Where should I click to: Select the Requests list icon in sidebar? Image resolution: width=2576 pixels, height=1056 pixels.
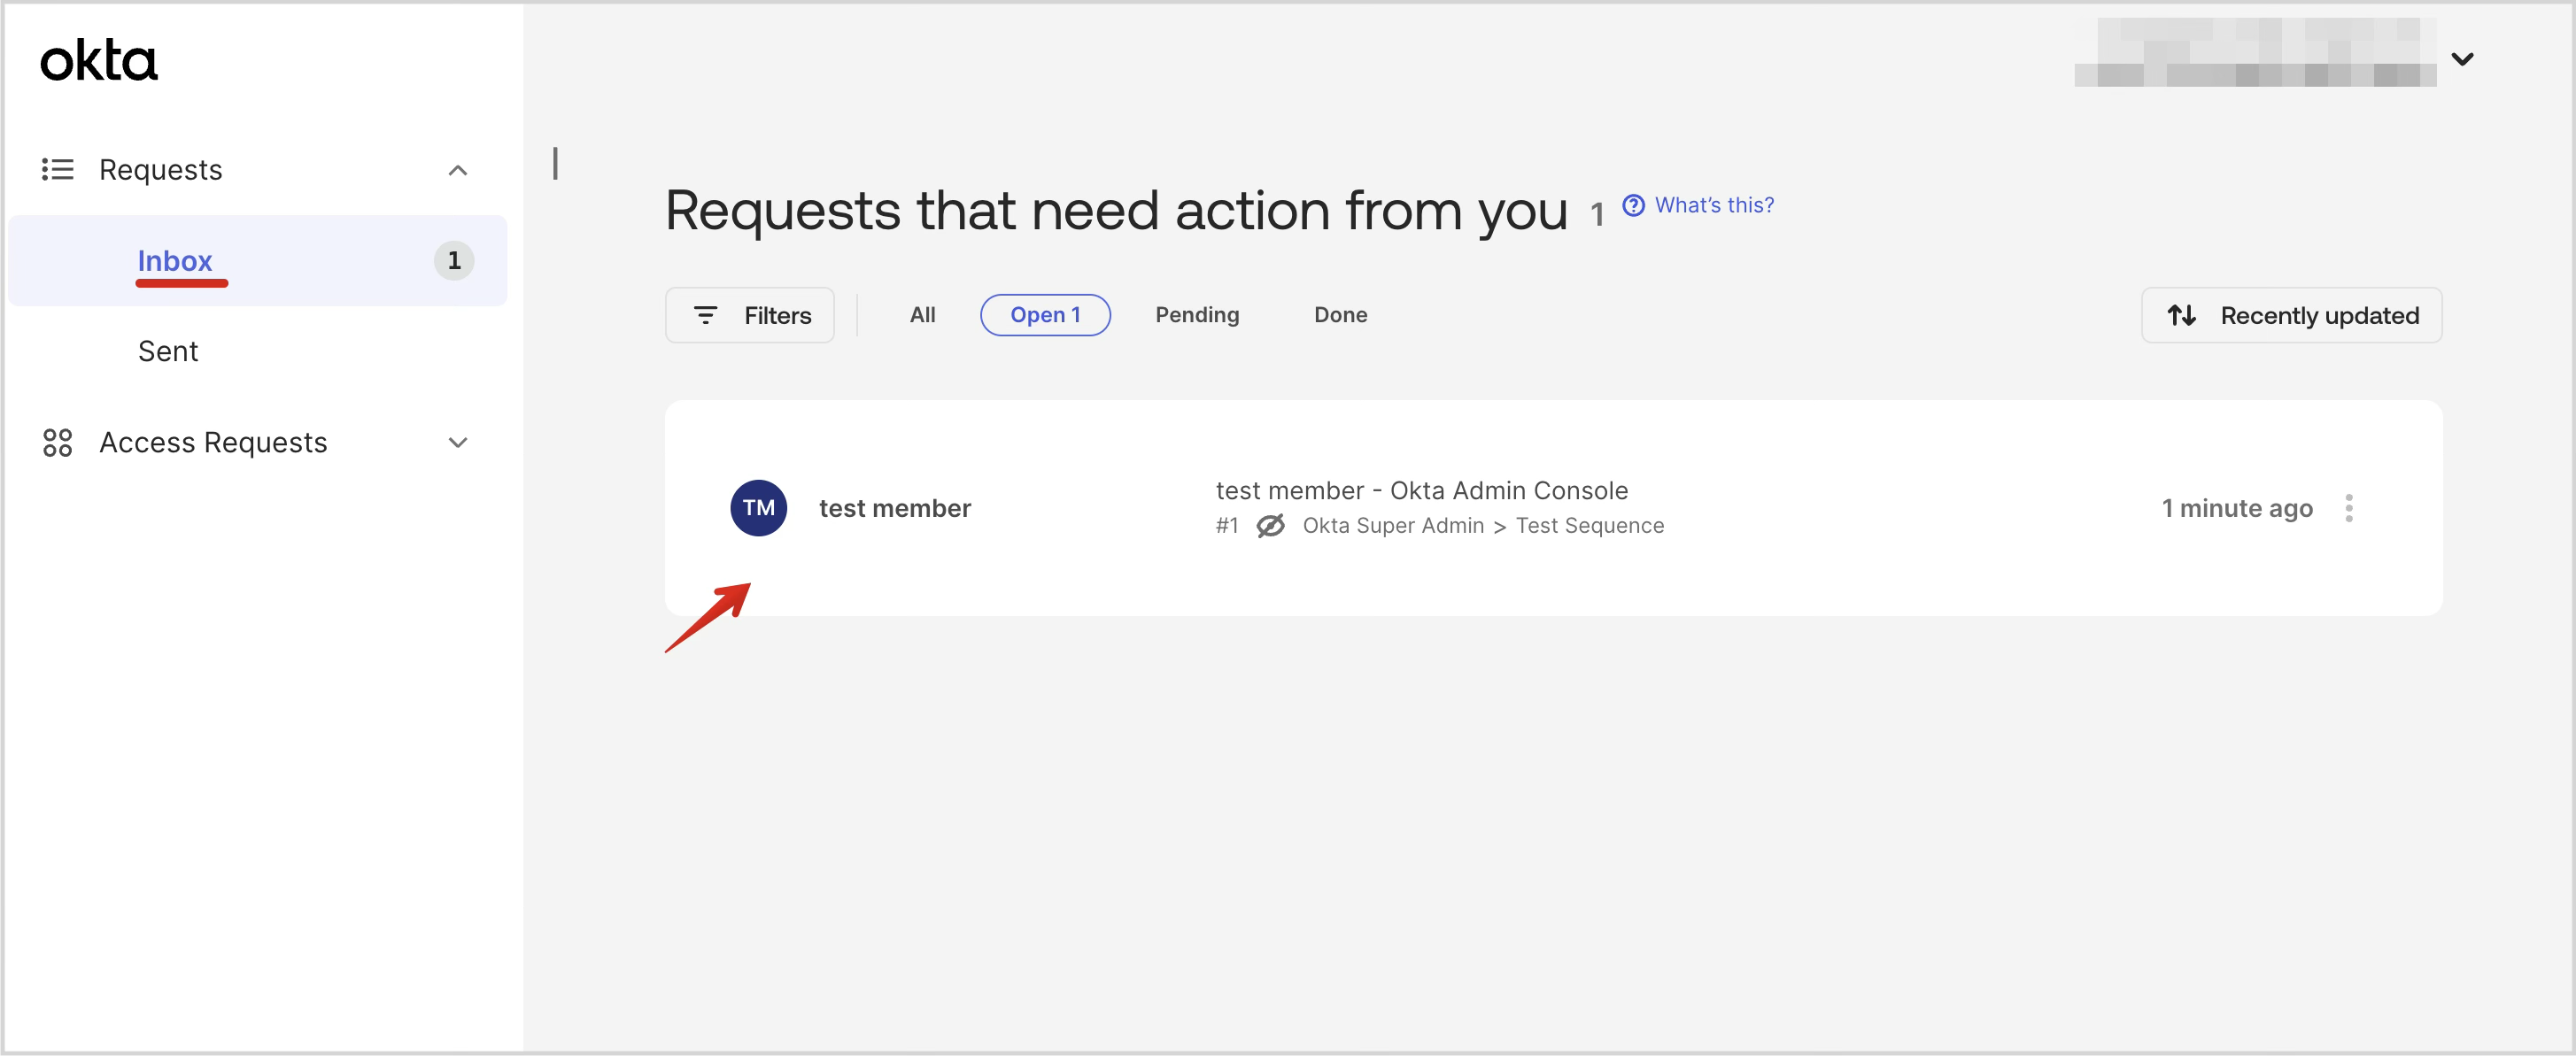point(58,169)
